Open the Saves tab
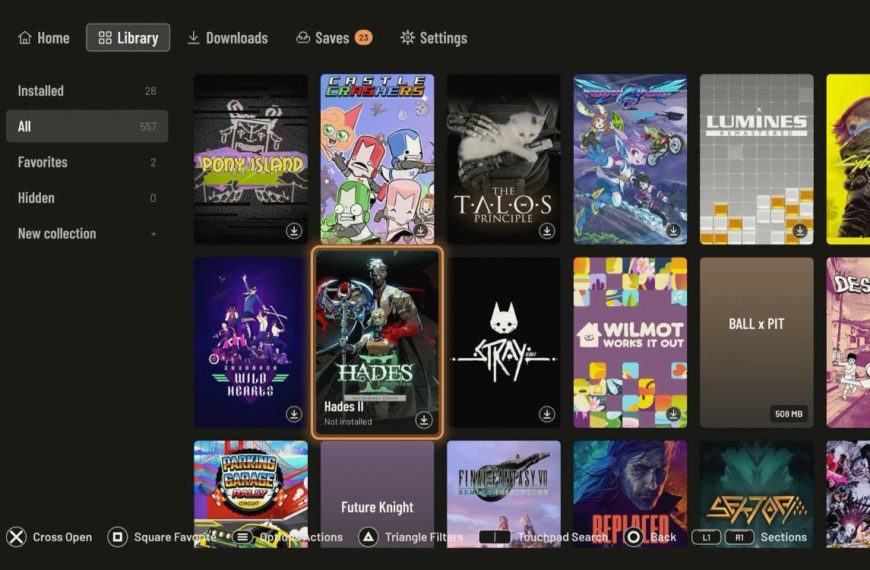This screenshot has height=570, width=870. pyautogui.click(x=334, y=38)
